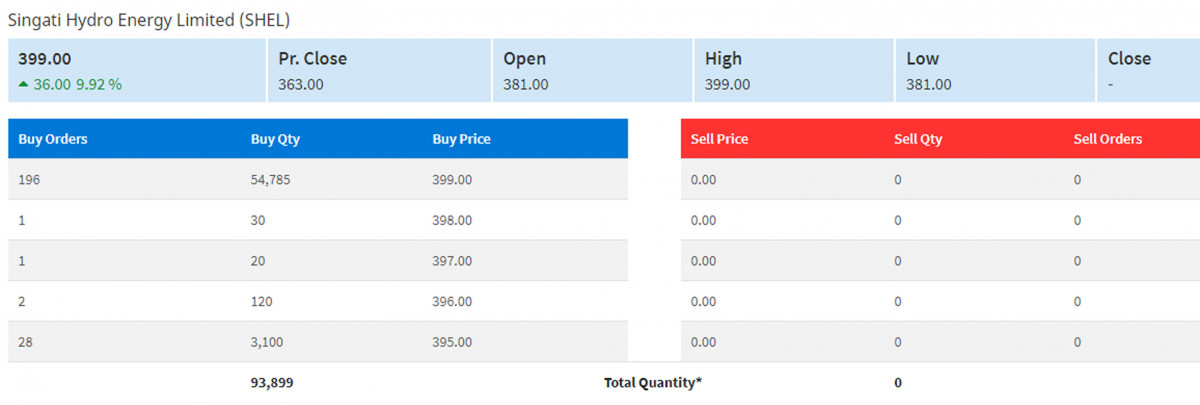Click the Buy Orders column header
The height and width of the screenshot is (405, 1200).
53,139
